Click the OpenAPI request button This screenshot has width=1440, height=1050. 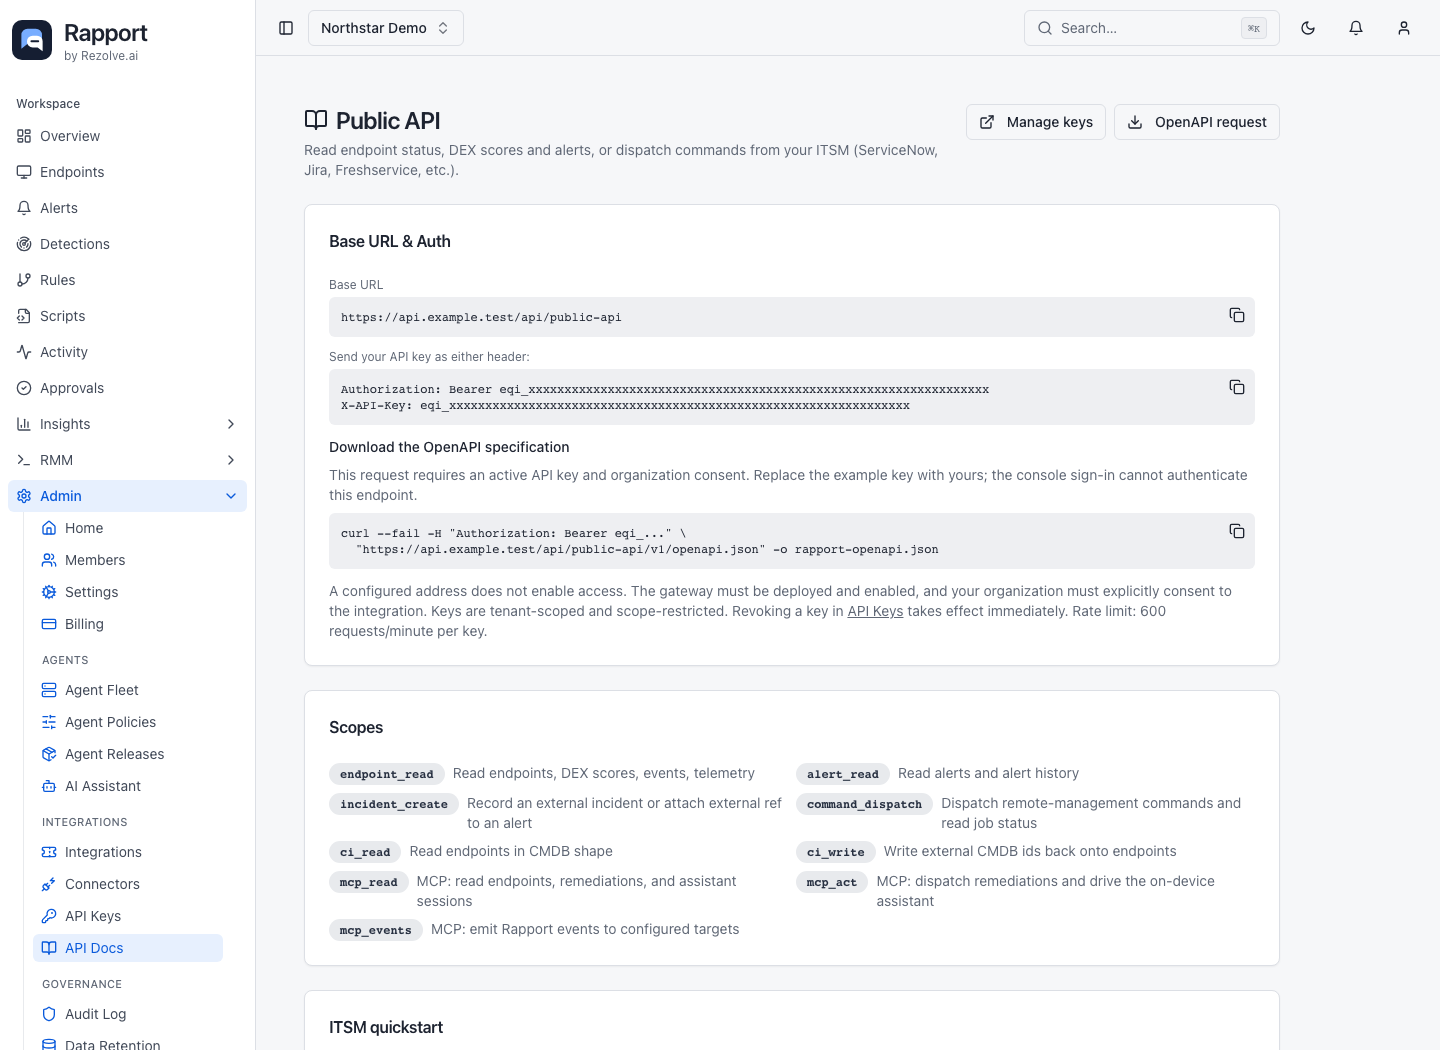pos(1196,122)
